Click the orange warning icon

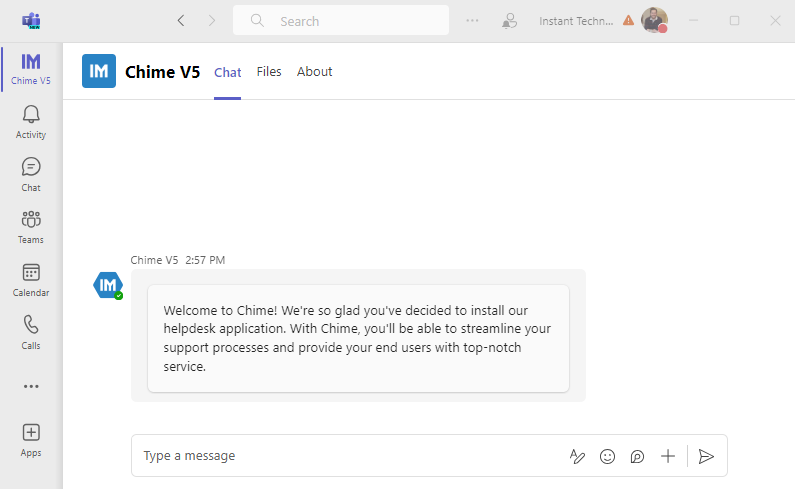coord(628,20)
